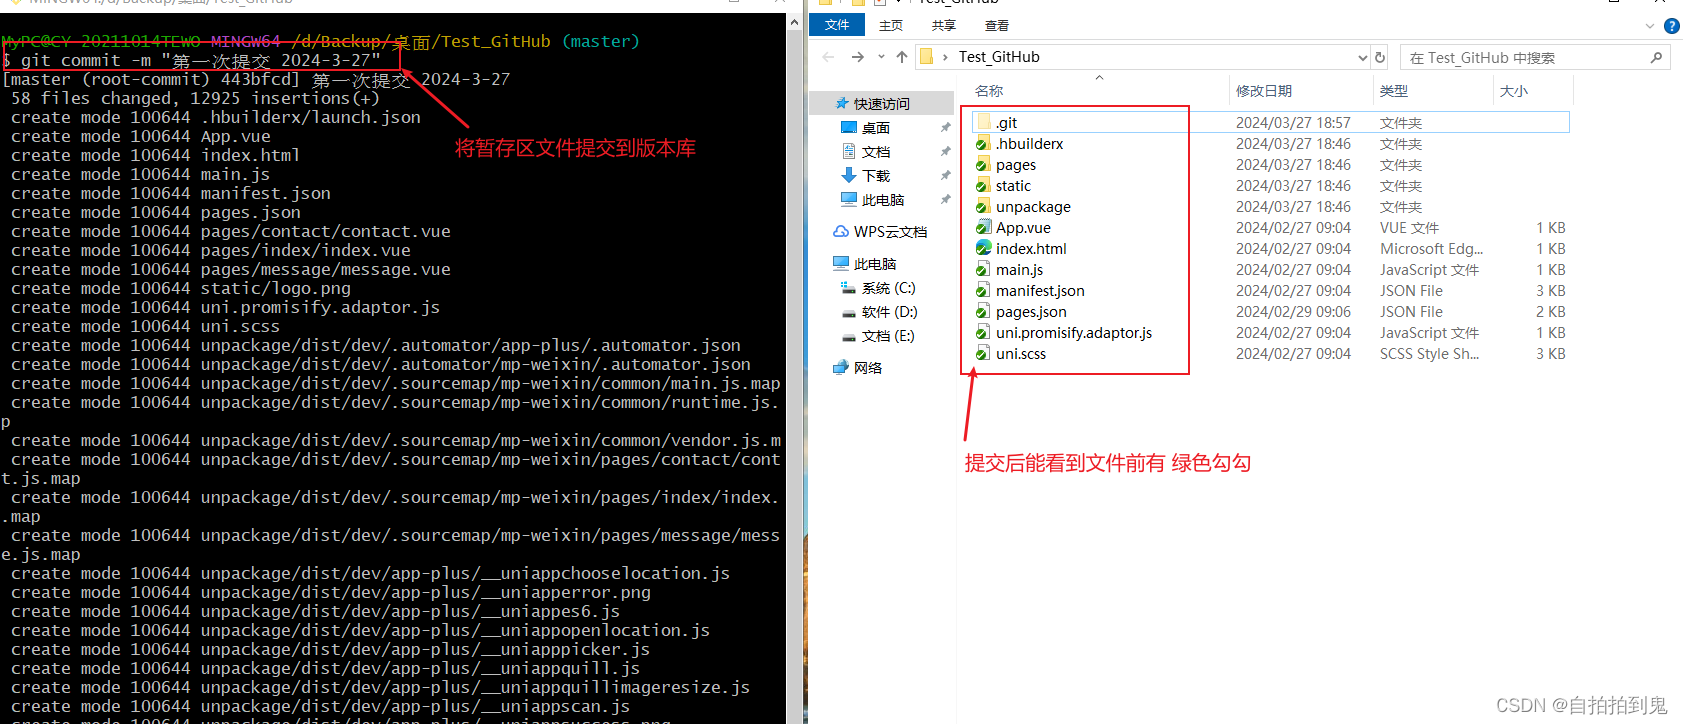Select 文档 in quick access list
This screenshot has width=1683, height=724.
pyautogui.click(x=876, y=152)
